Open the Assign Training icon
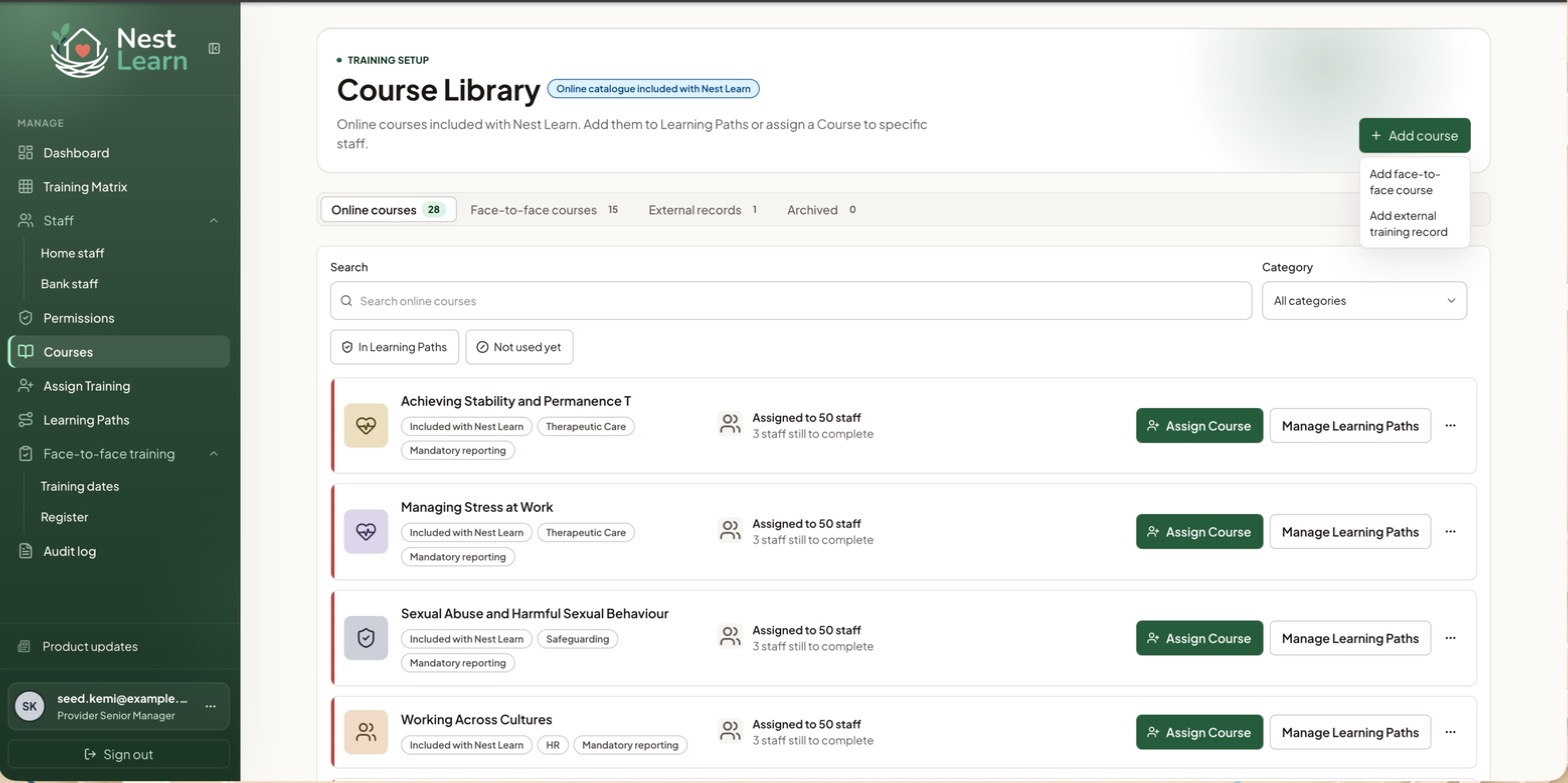 click(x=26, y=386)
